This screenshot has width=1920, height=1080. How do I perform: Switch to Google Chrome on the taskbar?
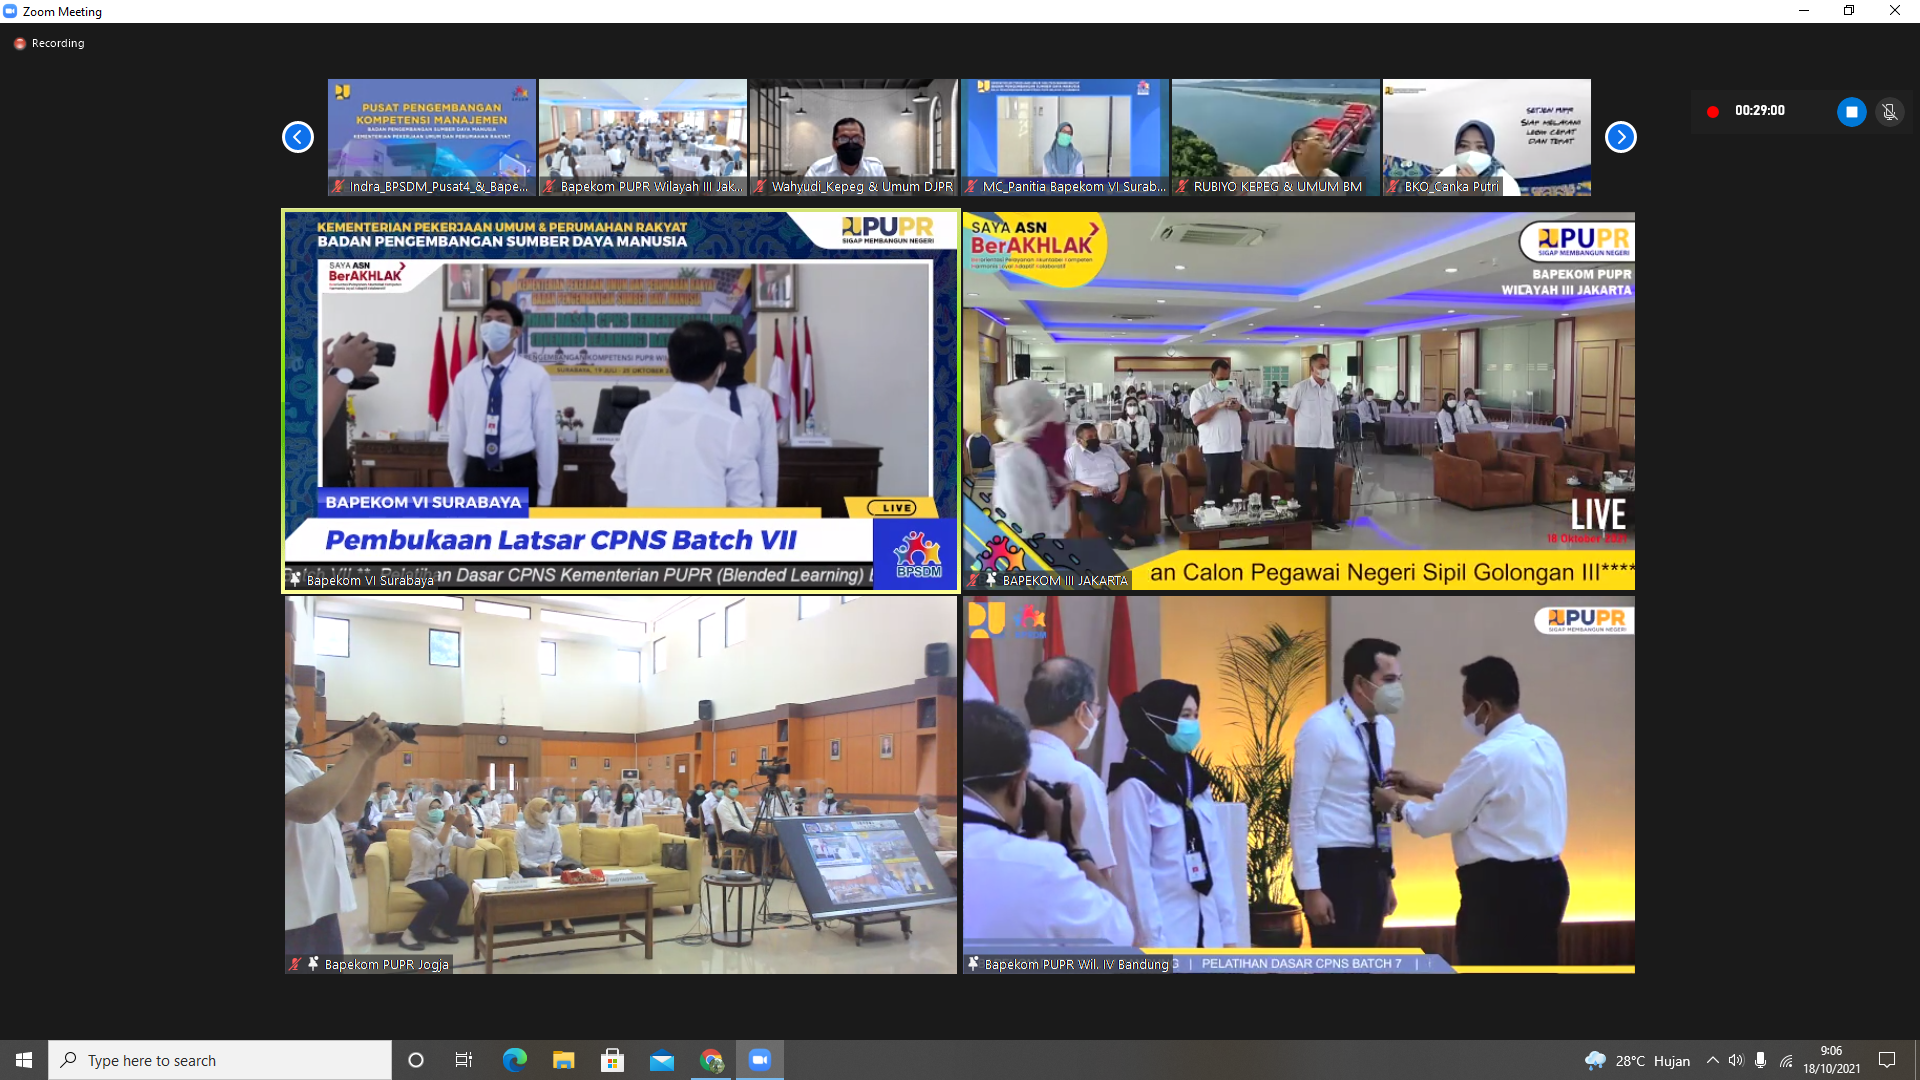point(711,1060)
